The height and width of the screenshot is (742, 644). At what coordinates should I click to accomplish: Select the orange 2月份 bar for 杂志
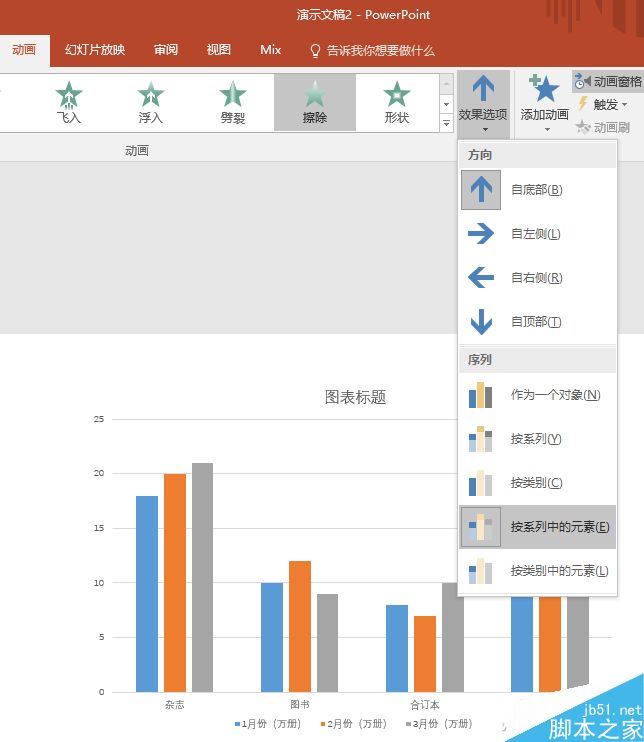[175, 583]
